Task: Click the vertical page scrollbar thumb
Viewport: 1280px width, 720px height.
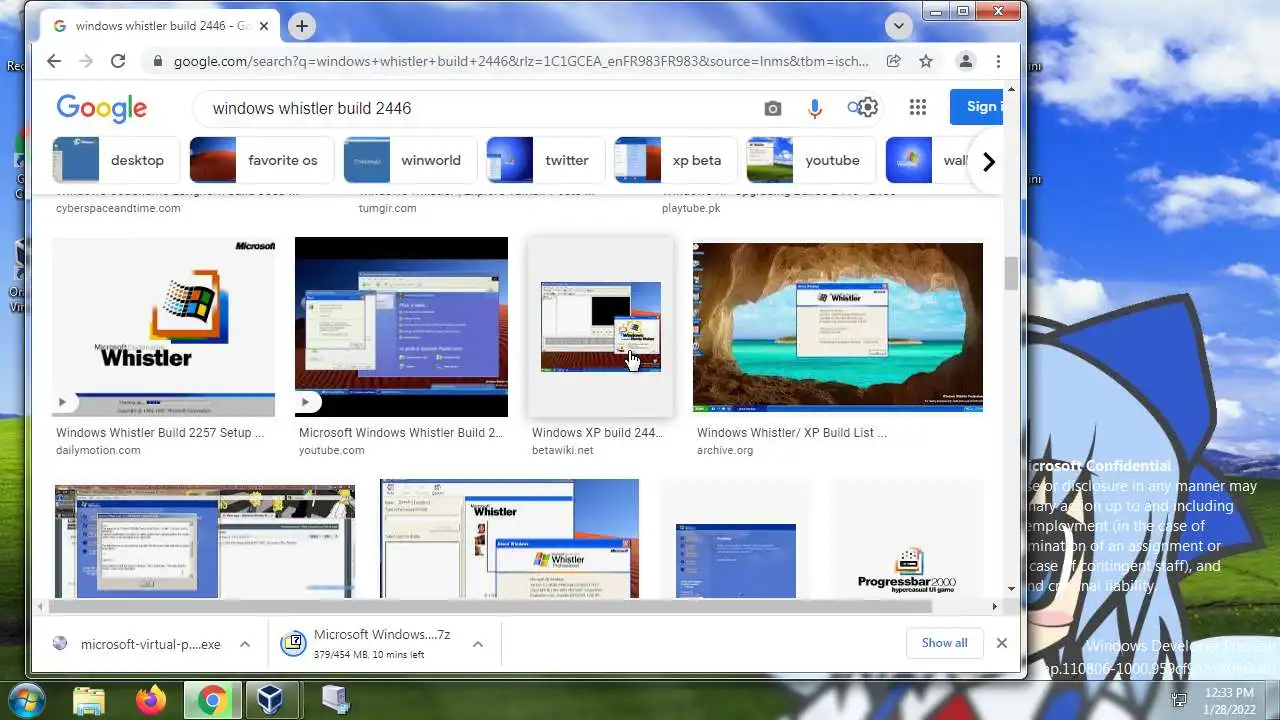Action: (1012, 272)
